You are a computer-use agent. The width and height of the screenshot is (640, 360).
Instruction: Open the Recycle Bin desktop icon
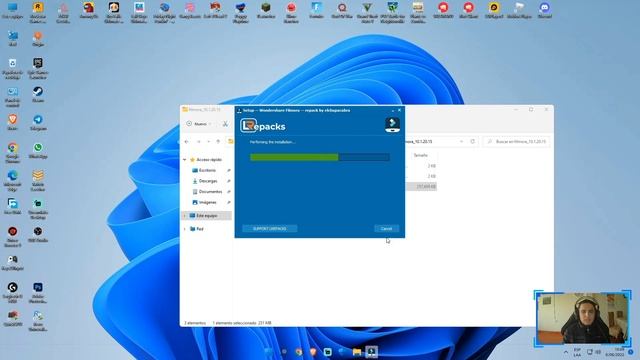pos(13,68)
